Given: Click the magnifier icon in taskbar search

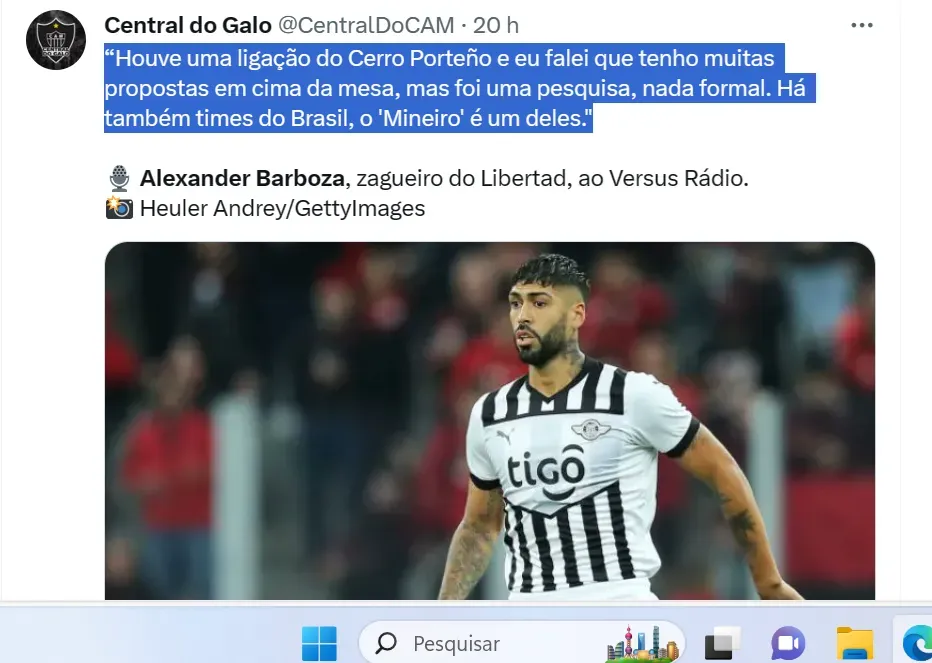Looking at the screenshot, I should click(386, 643).
